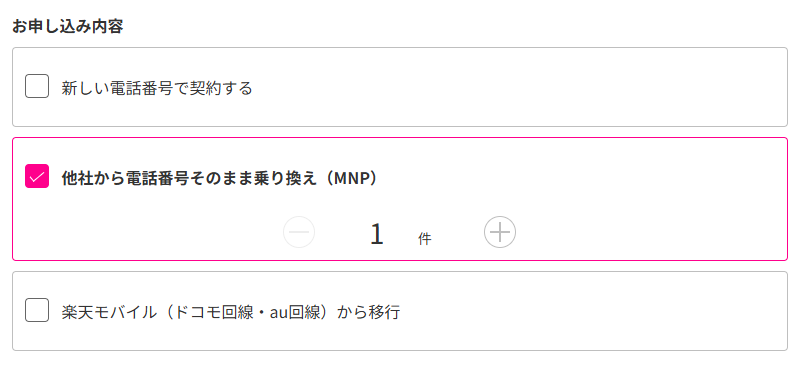The height and width of the screenshot is (370, 802).
Task: Click the から移行 text ending the last option
Action: tap(368, 312)
